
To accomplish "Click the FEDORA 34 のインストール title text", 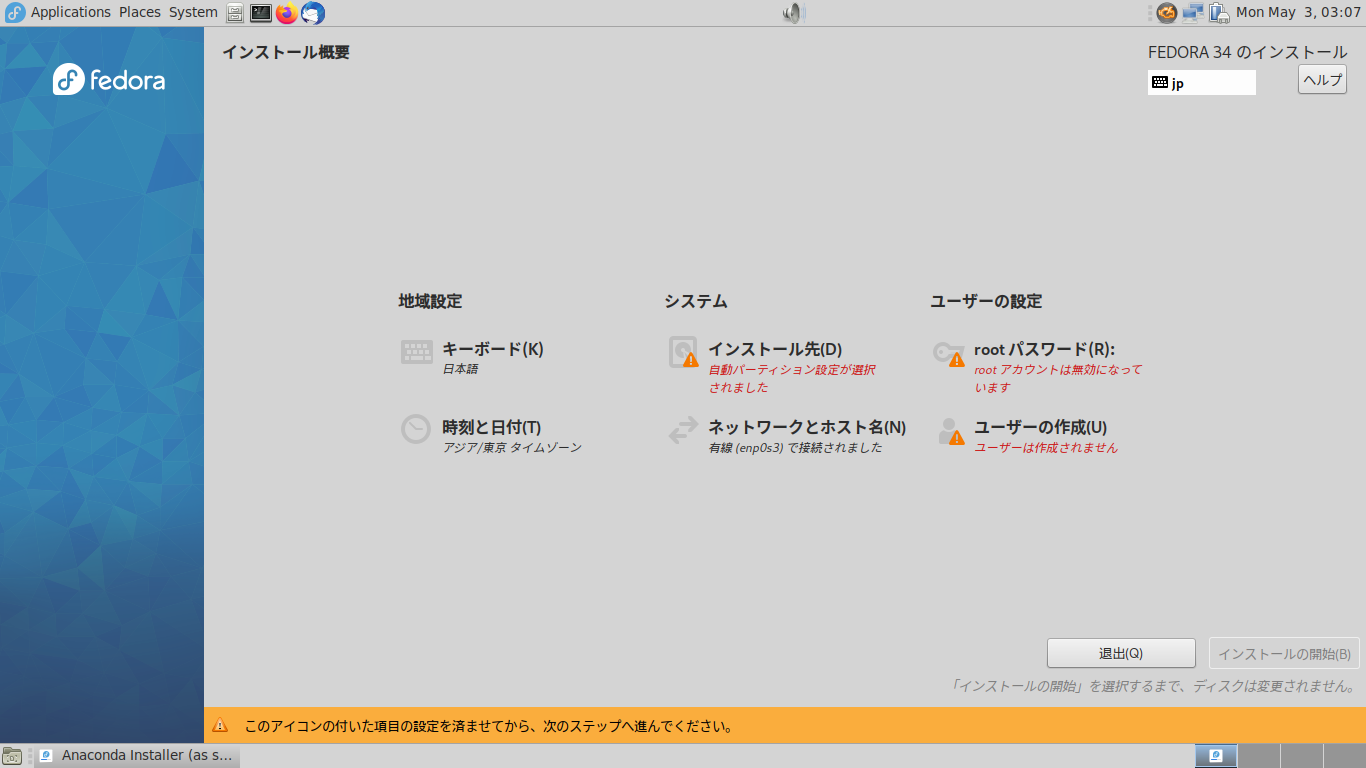I will click(x=1247, y=52).
